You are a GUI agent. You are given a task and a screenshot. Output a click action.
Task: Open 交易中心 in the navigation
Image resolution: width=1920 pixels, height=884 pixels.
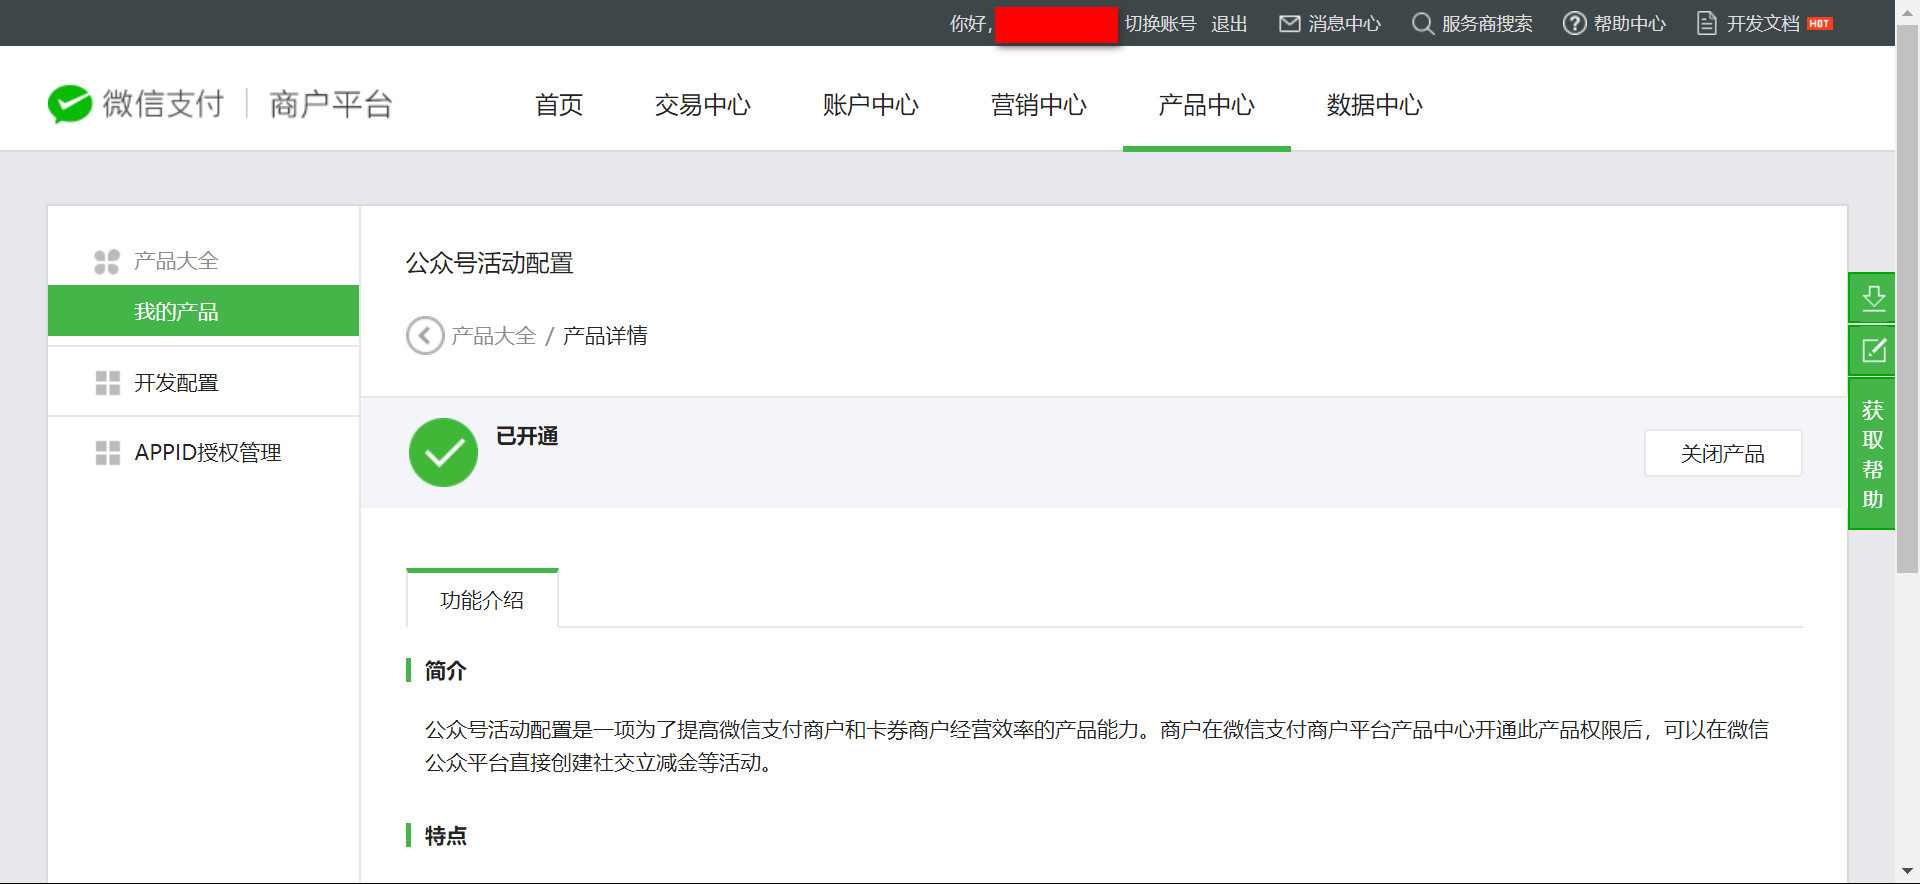tap(702, 104)
